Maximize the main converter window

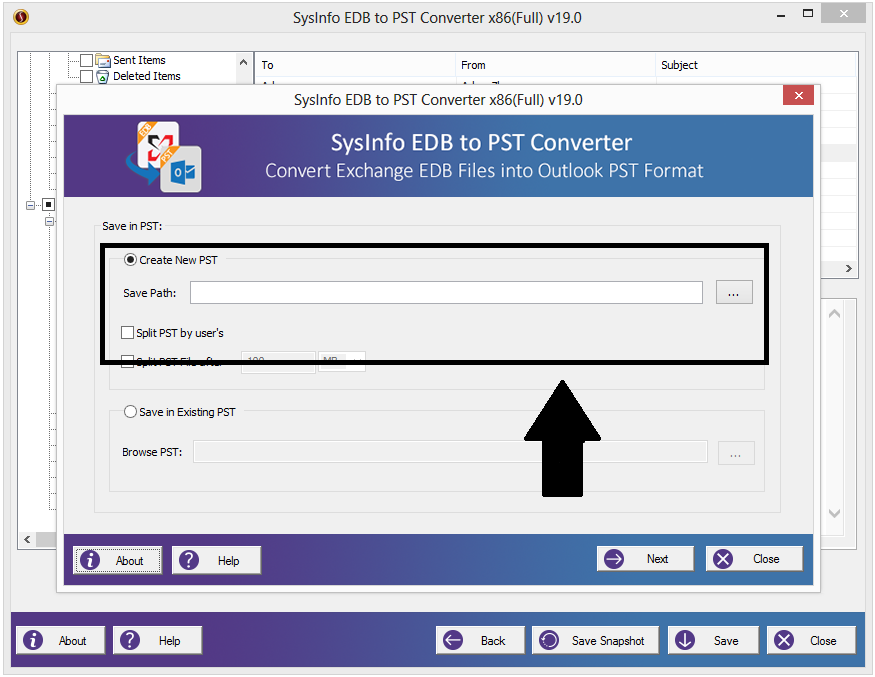[807, 13]
